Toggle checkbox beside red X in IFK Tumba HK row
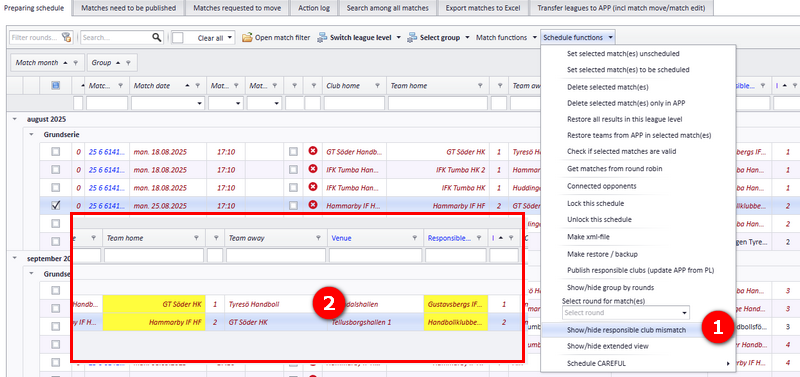The width and height of the screenshot is (800, 377). [x=293, y=188]
